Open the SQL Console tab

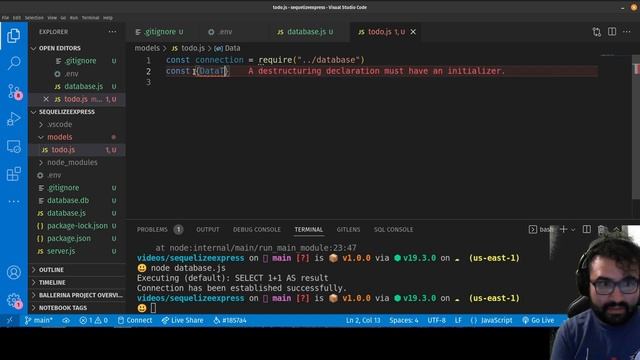coord(393,229)
